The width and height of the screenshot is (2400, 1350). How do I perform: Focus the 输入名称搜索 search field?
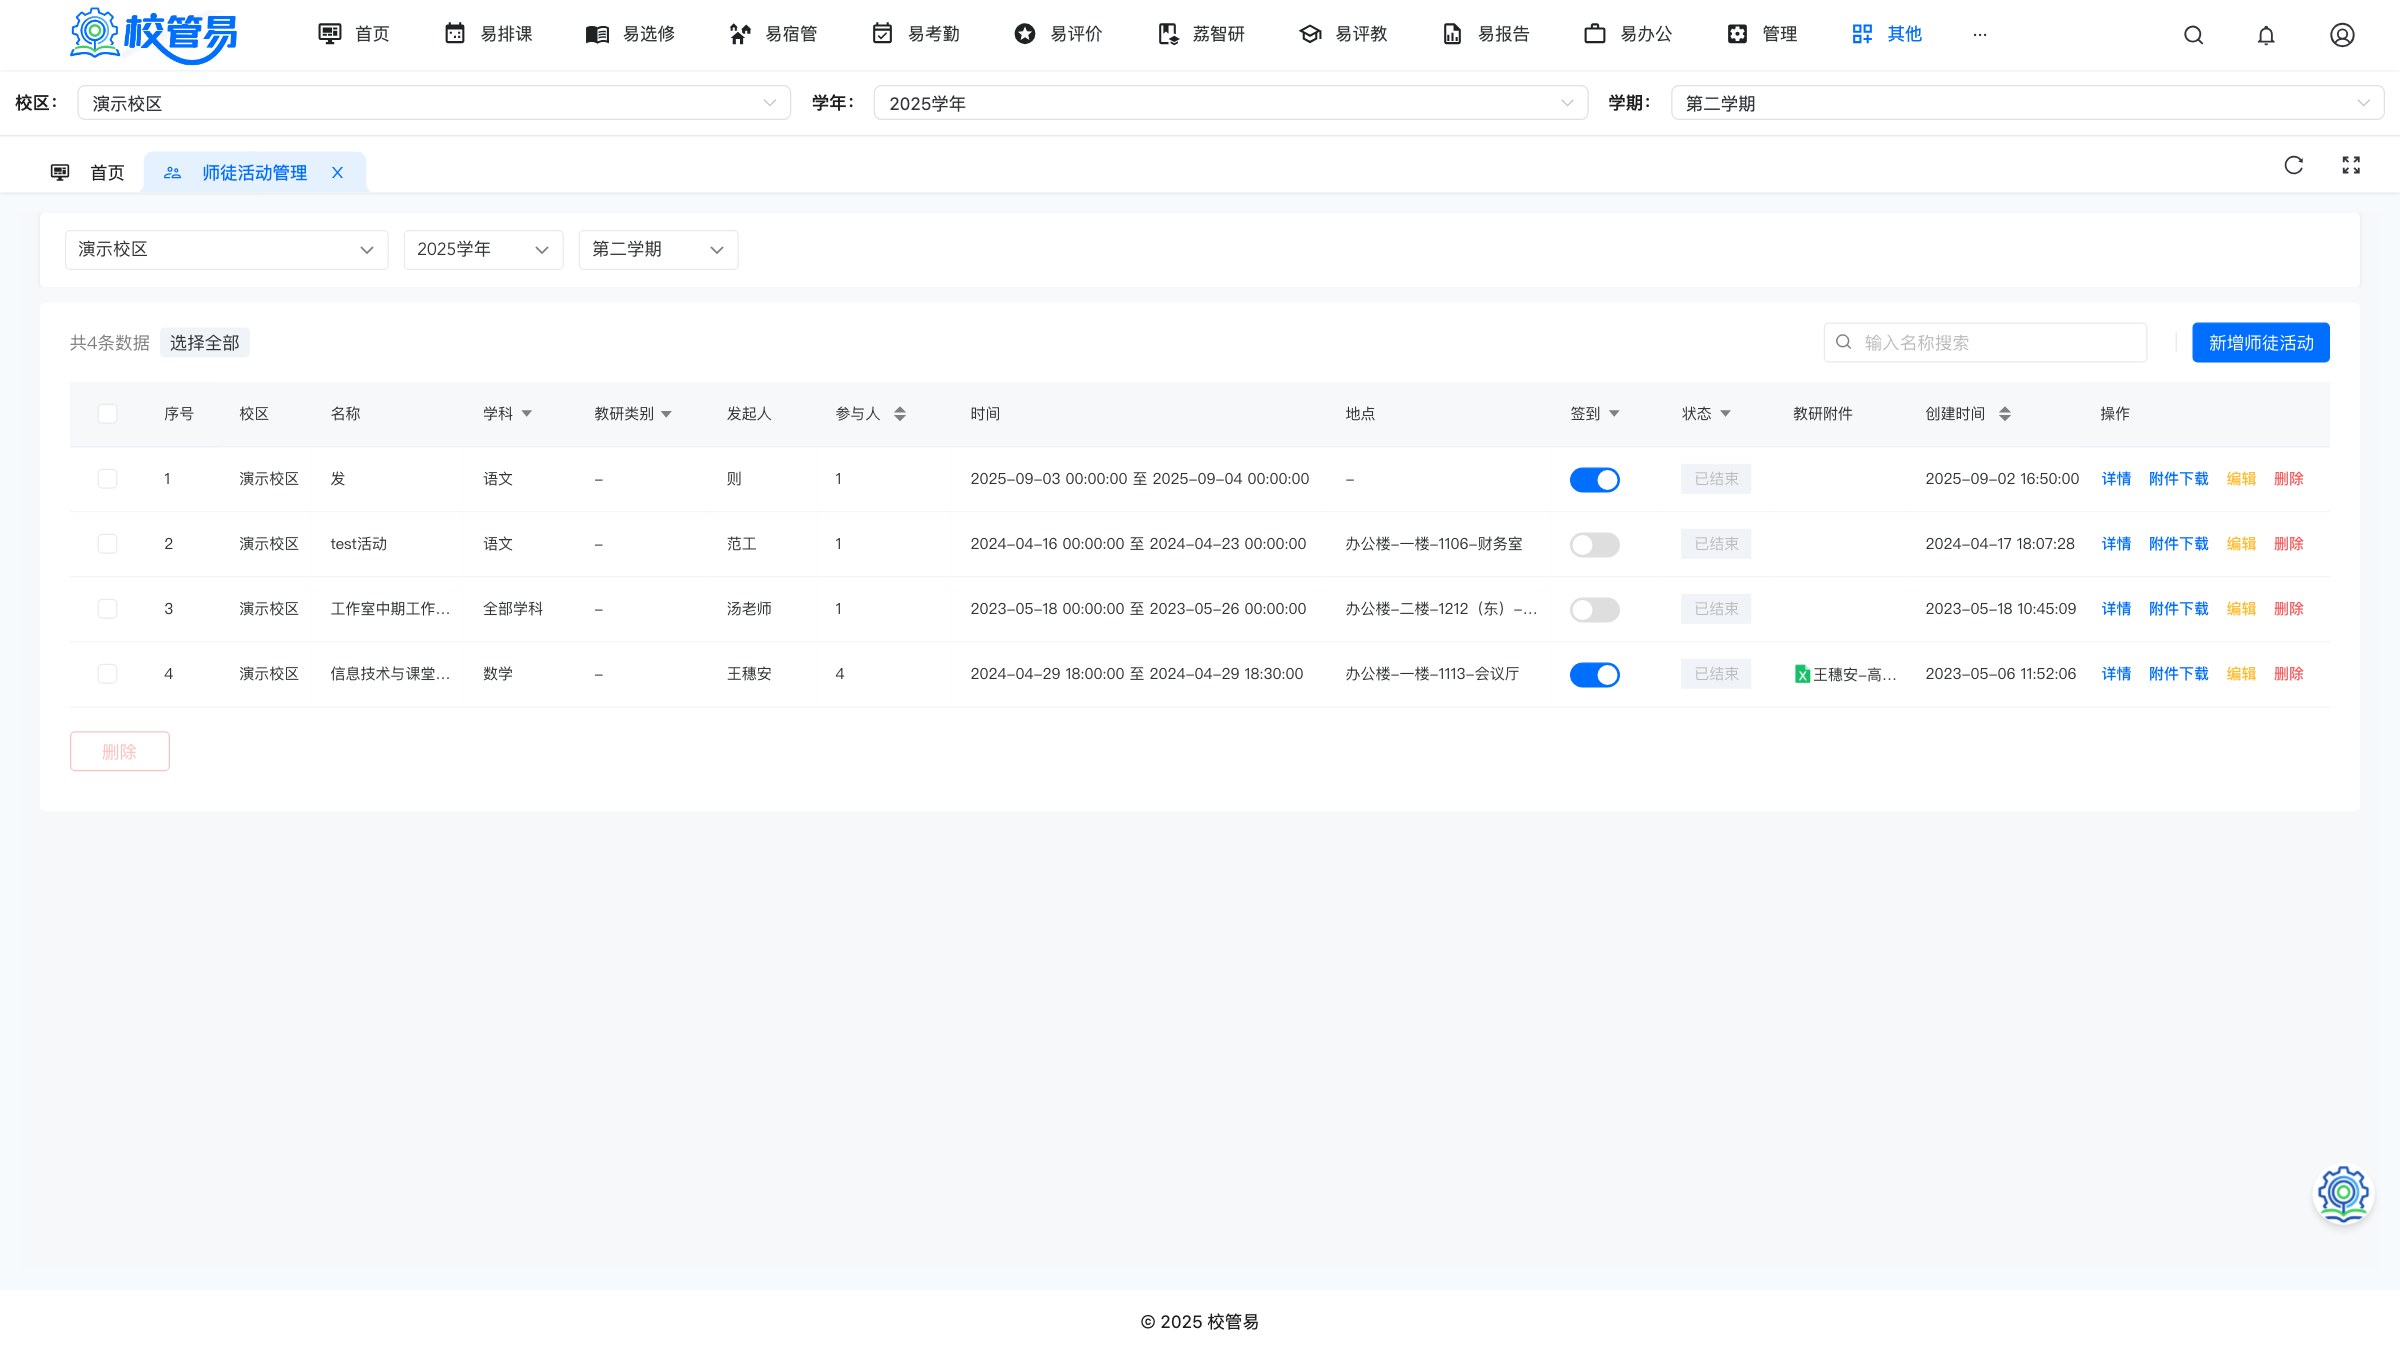click(1984, 343)
